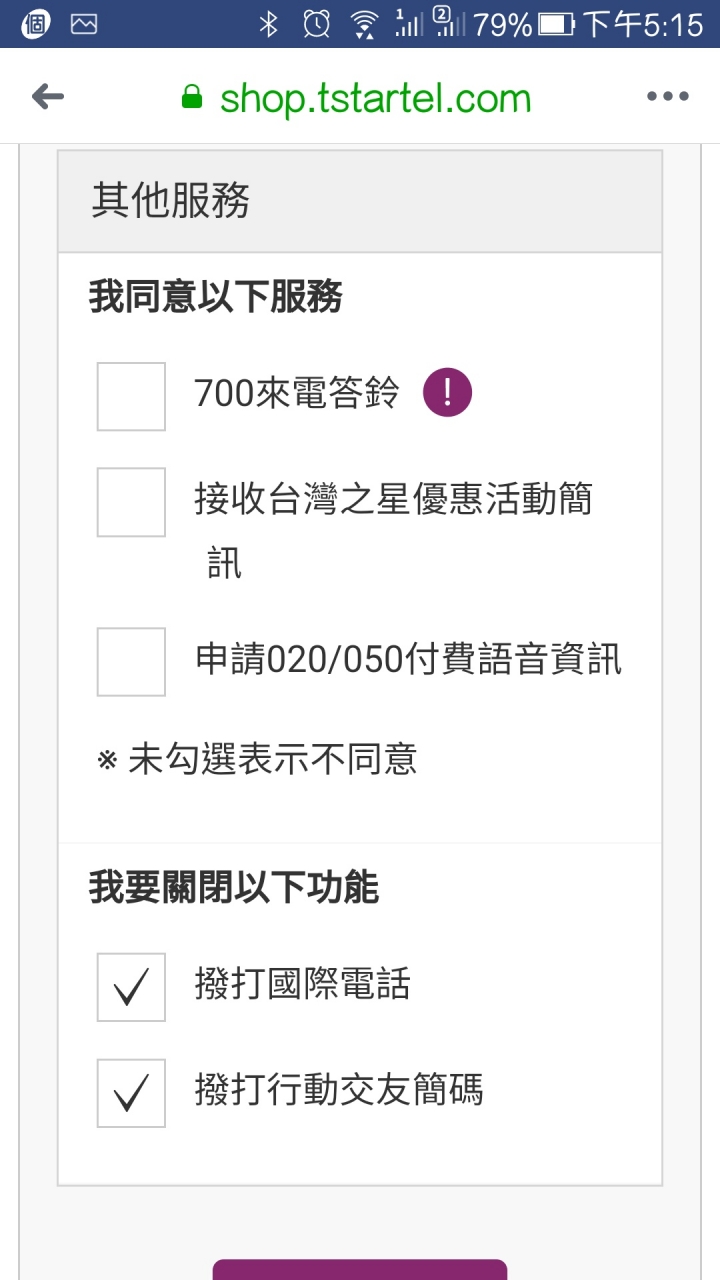The width and height of the screenshot is (720, 1280).
Task: Tap the 撥打國際電話 label text
Action: click(x=302, y=985)
